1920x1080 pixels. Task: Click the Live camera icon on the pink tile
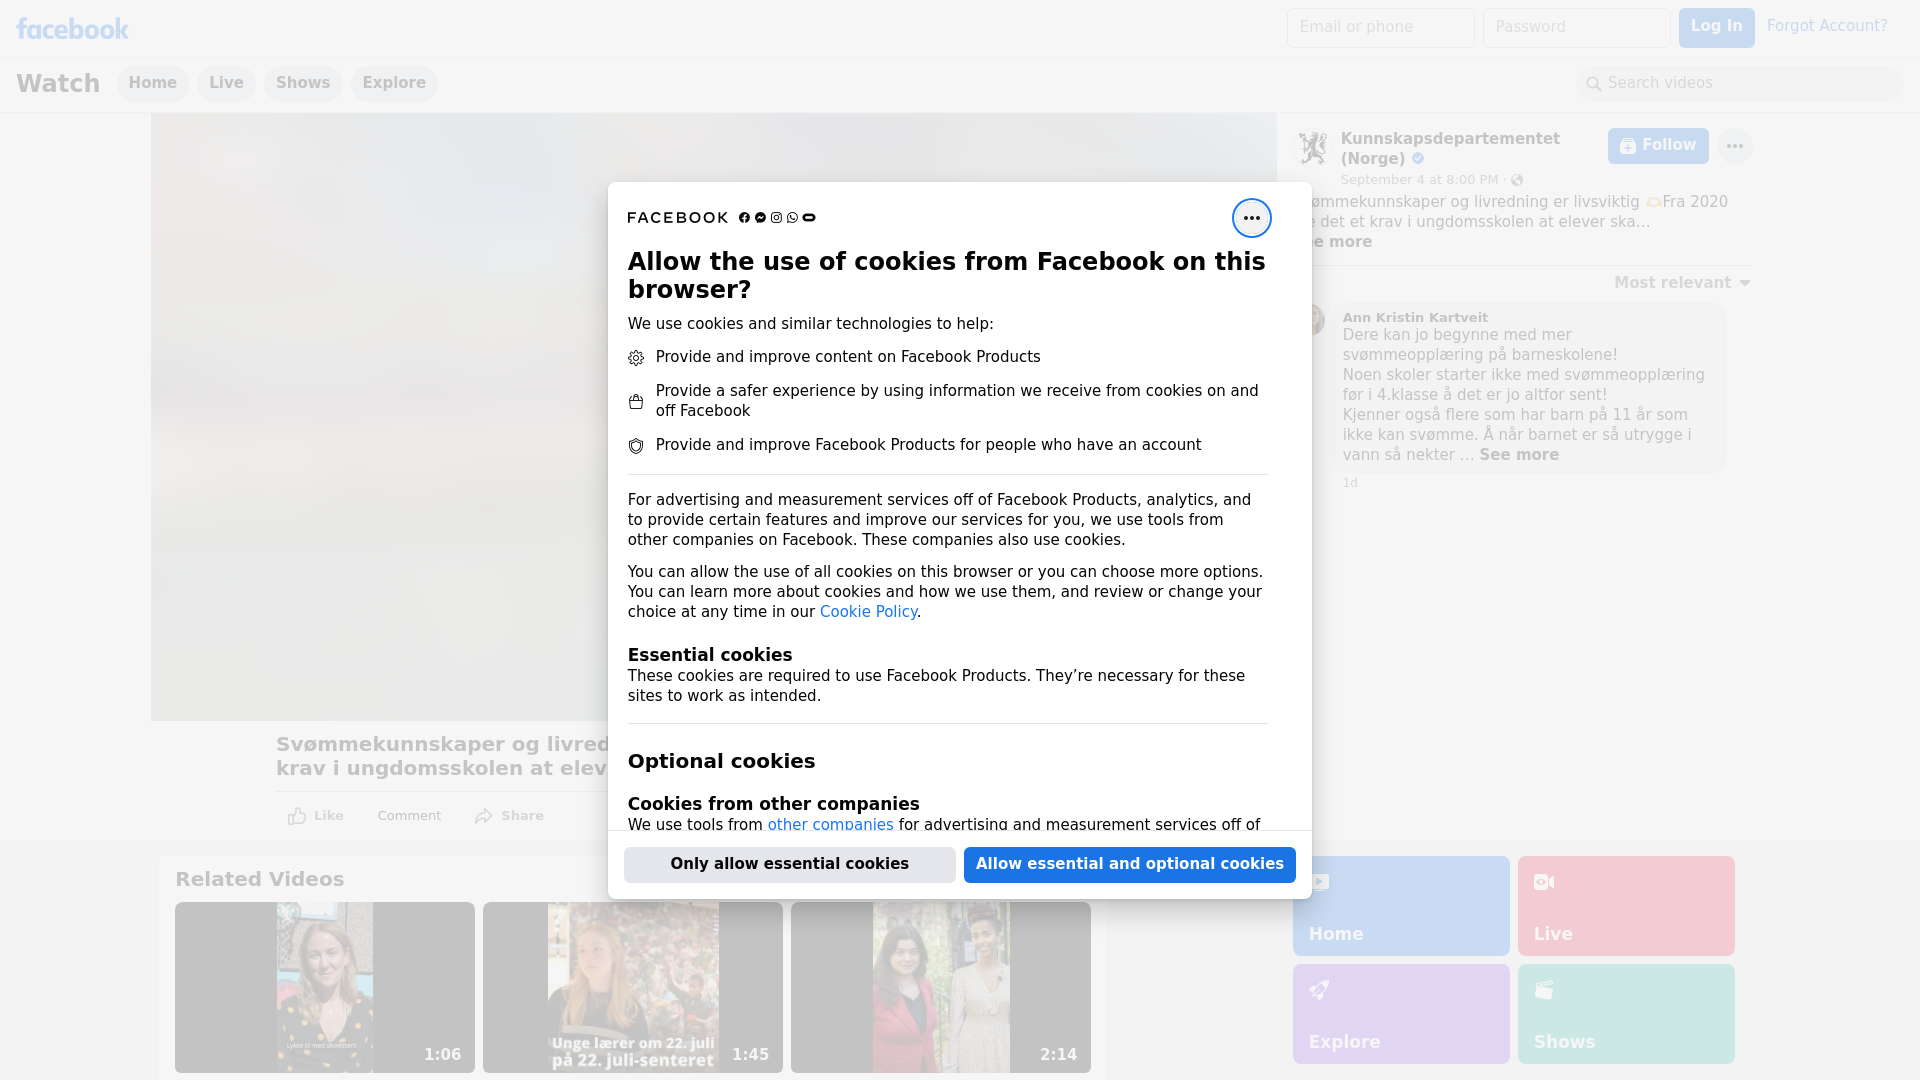(x=1544, y=882)
